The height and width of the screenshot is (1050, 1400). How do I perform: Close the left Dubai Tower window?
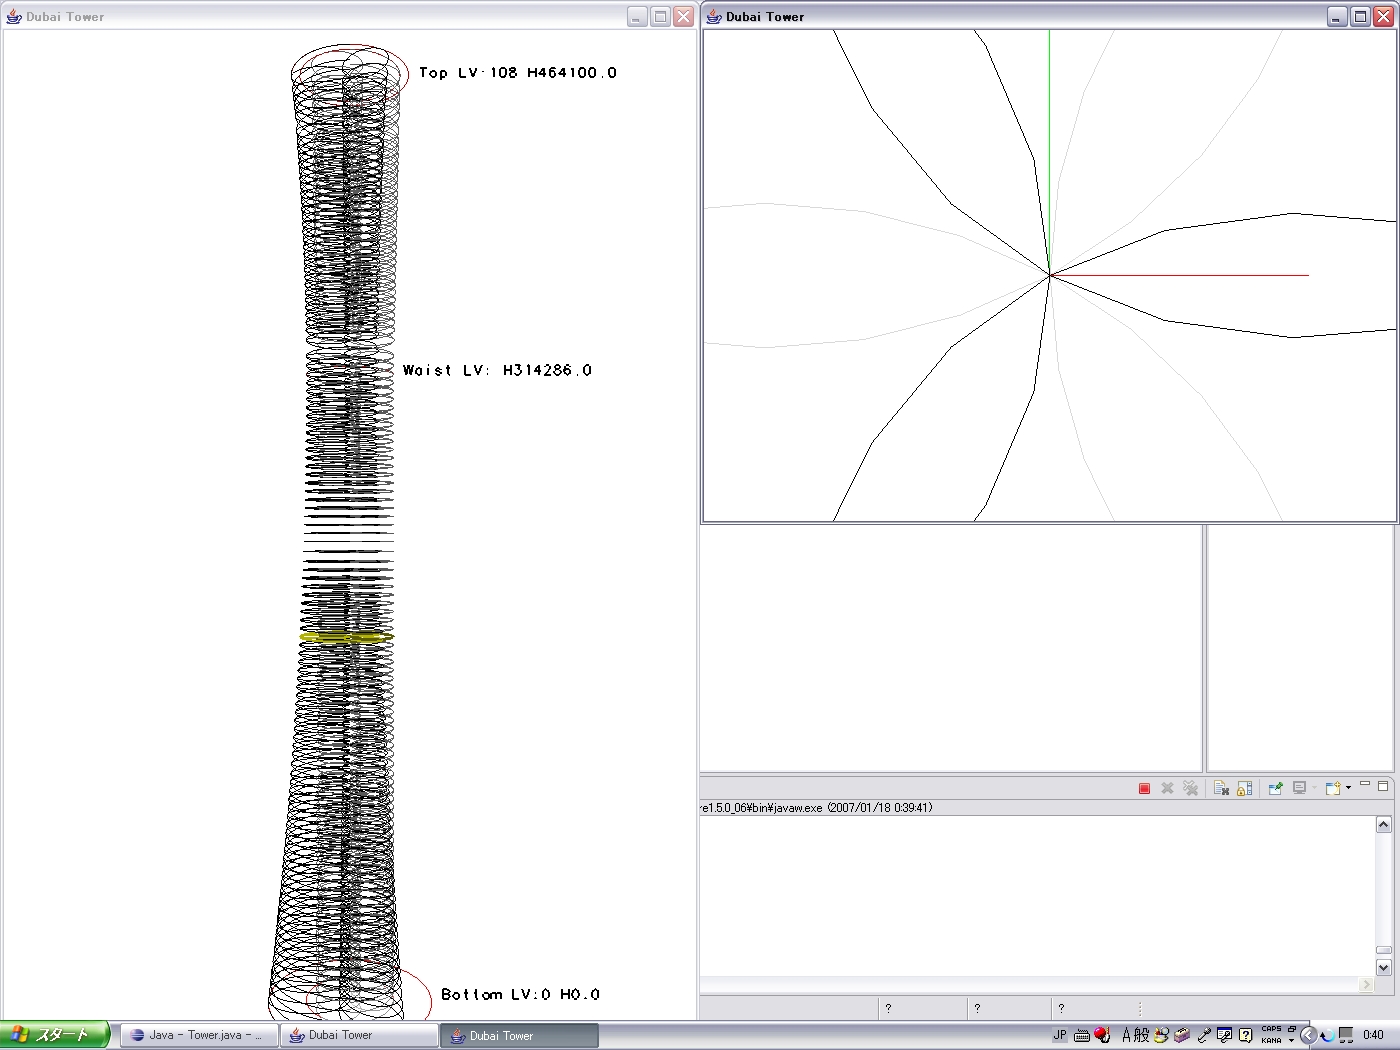point(683,16)
